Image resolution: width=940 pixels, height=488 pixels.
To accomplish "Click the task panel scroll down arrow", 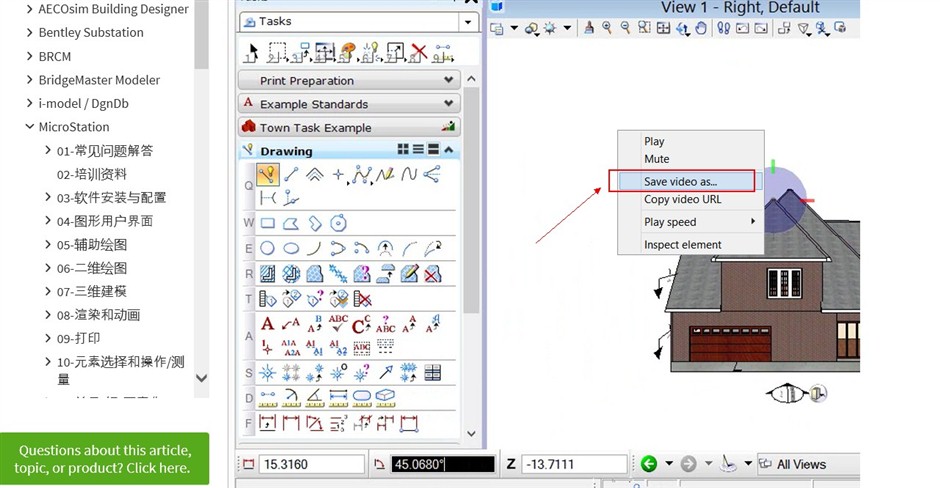I will [x=471, y=433].
